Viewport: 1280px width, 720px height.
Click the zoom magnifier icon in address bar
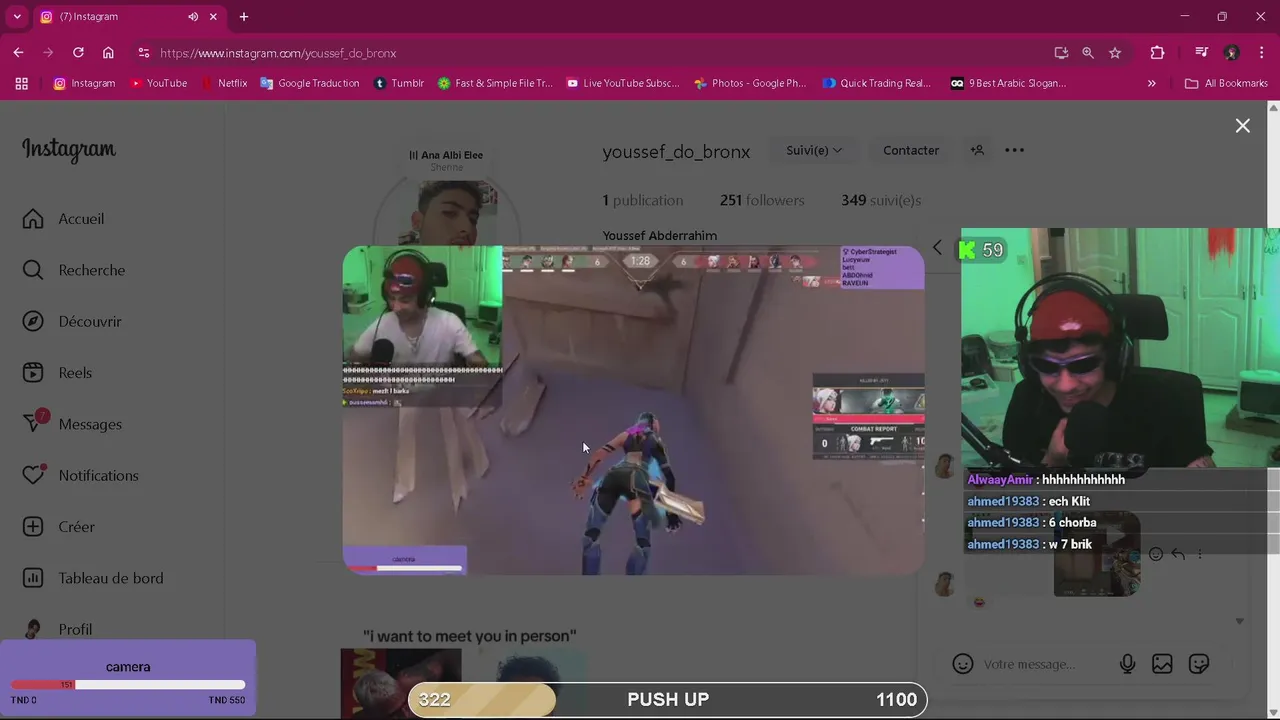click(x=1088, y=53)
